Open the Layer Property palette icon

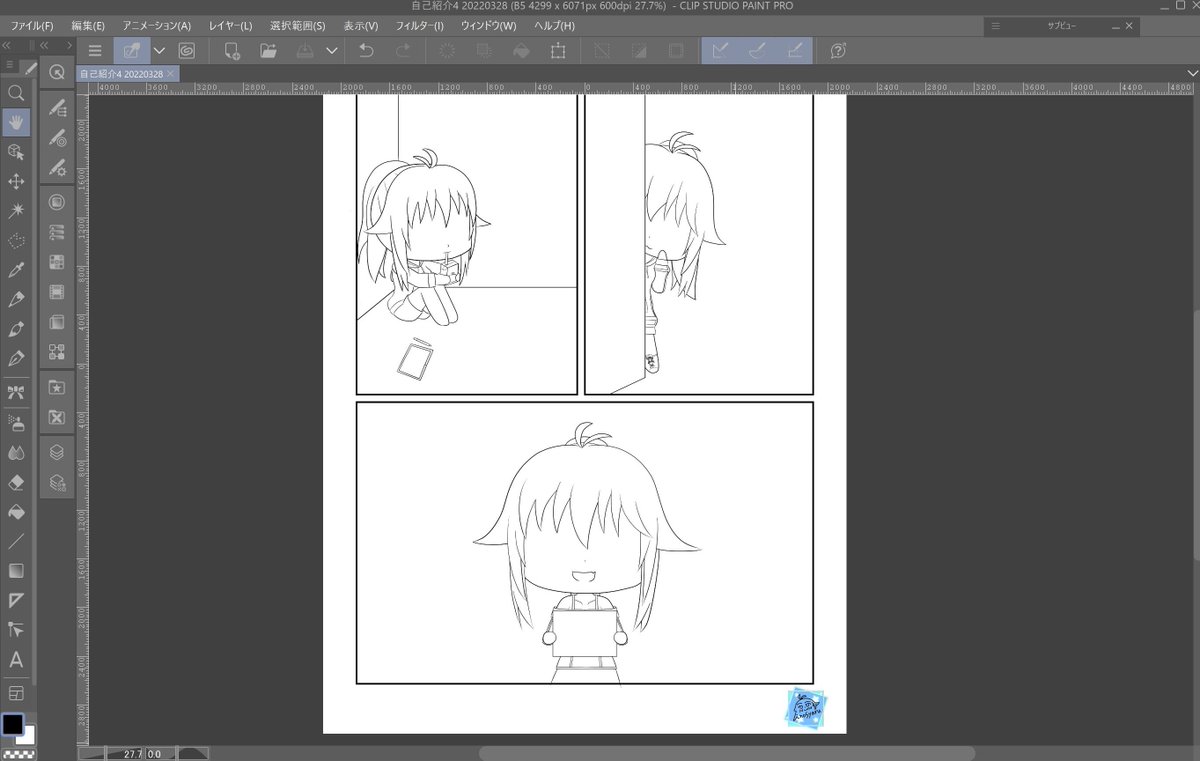(57, 483)
